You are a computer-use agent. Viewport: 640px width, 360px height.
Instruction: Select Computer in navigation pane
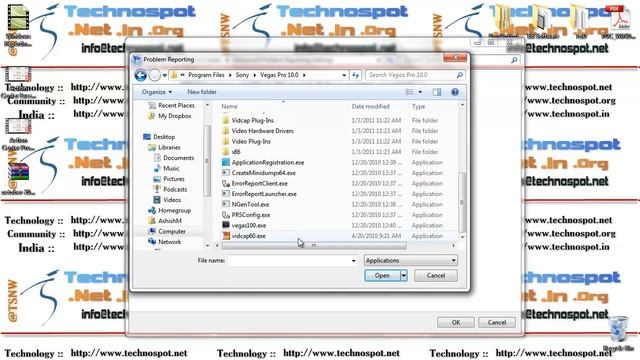(x=167, y=231)
